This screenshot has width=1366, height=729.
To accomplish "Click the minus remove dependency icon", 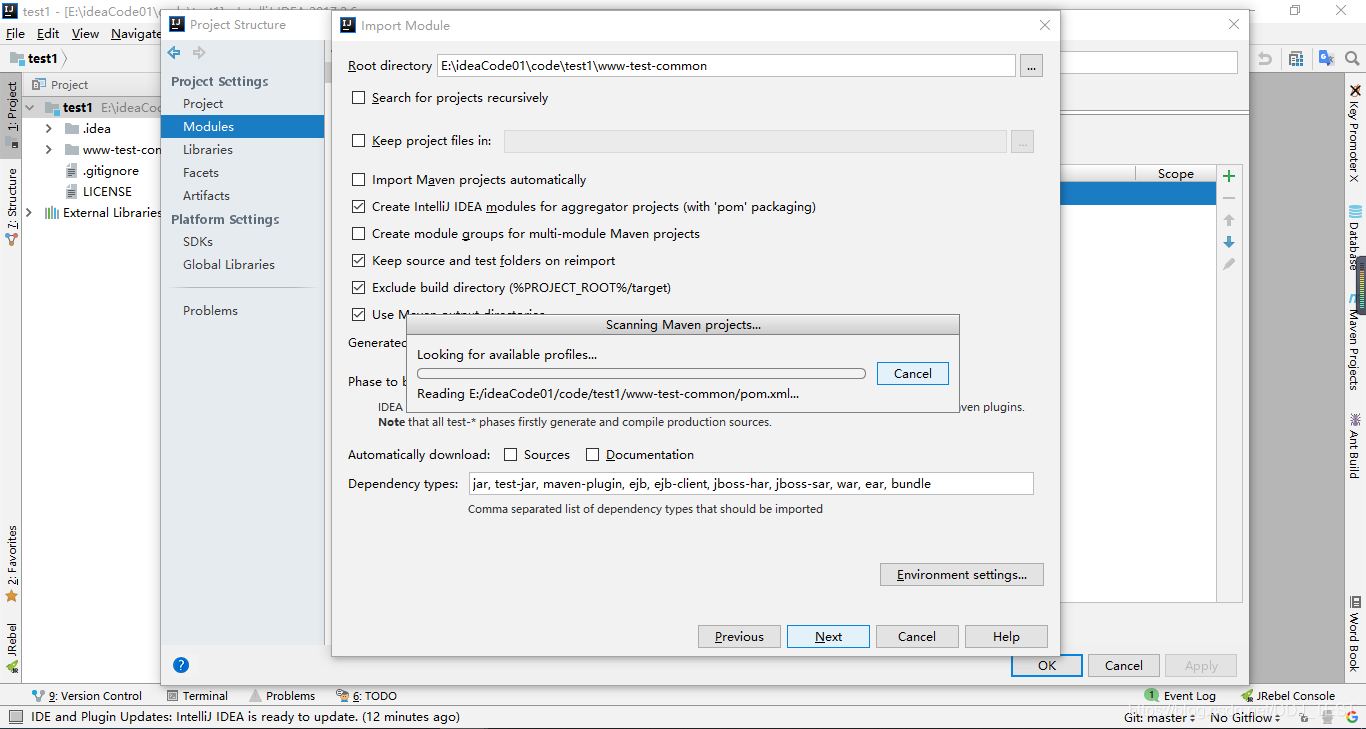I will tap(1229, 198).
